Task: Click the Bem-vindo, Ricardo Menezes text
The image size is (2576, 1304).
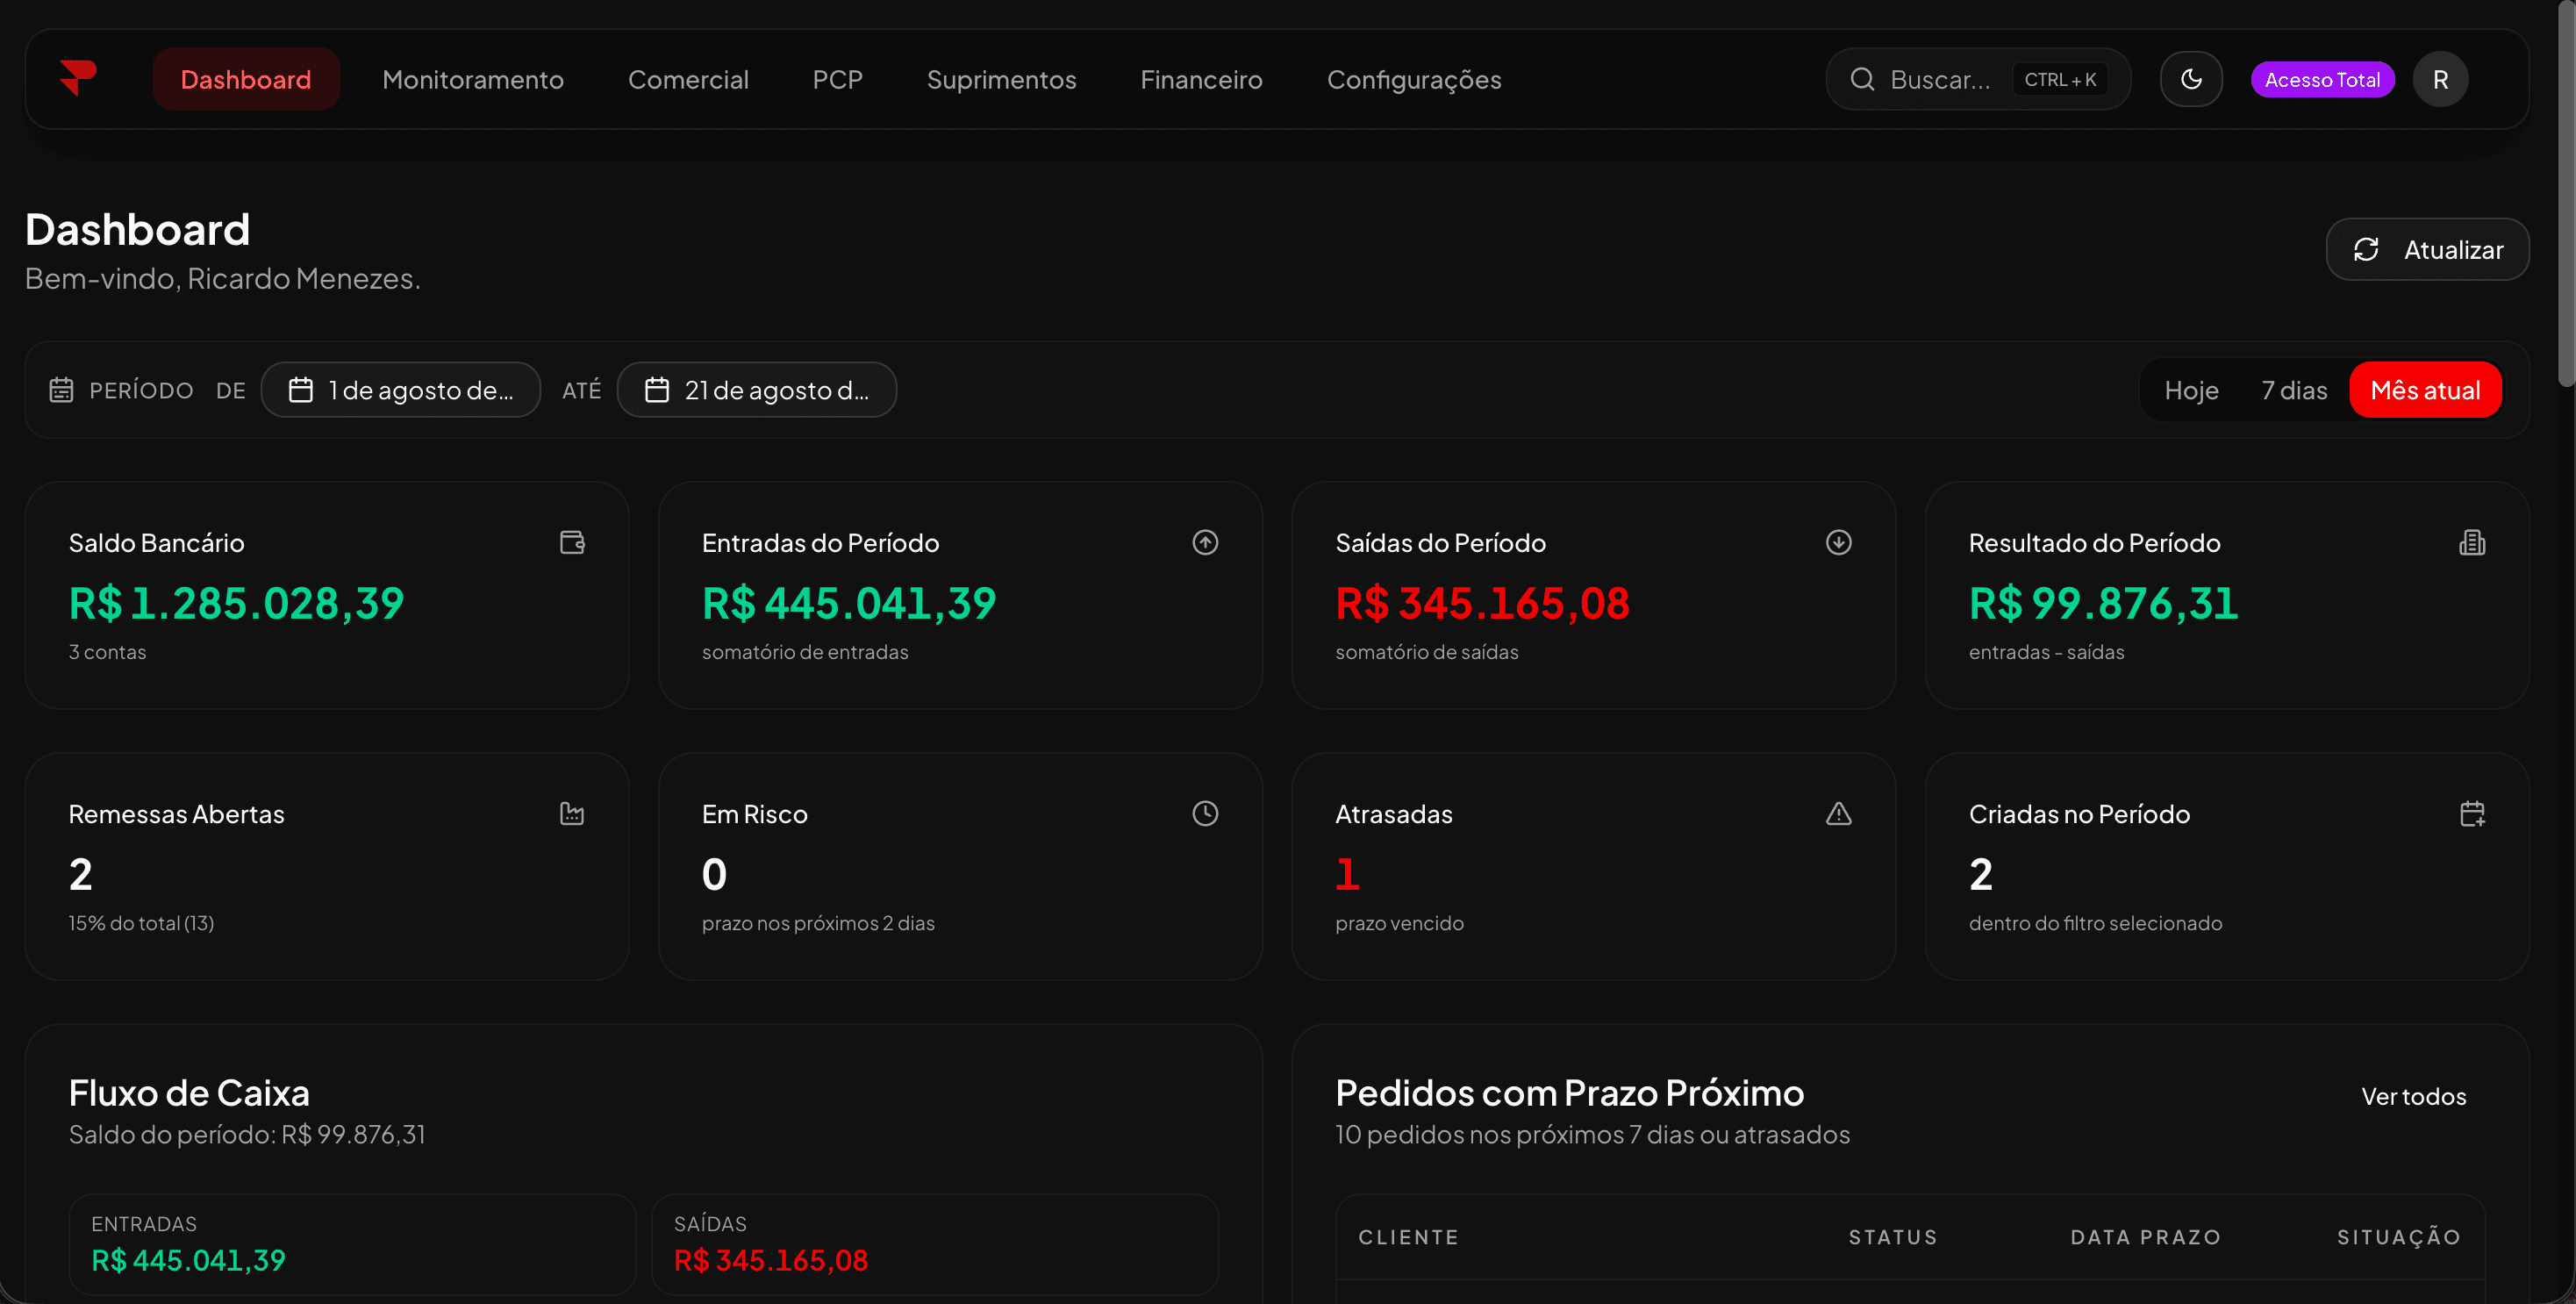Action: 222,278
